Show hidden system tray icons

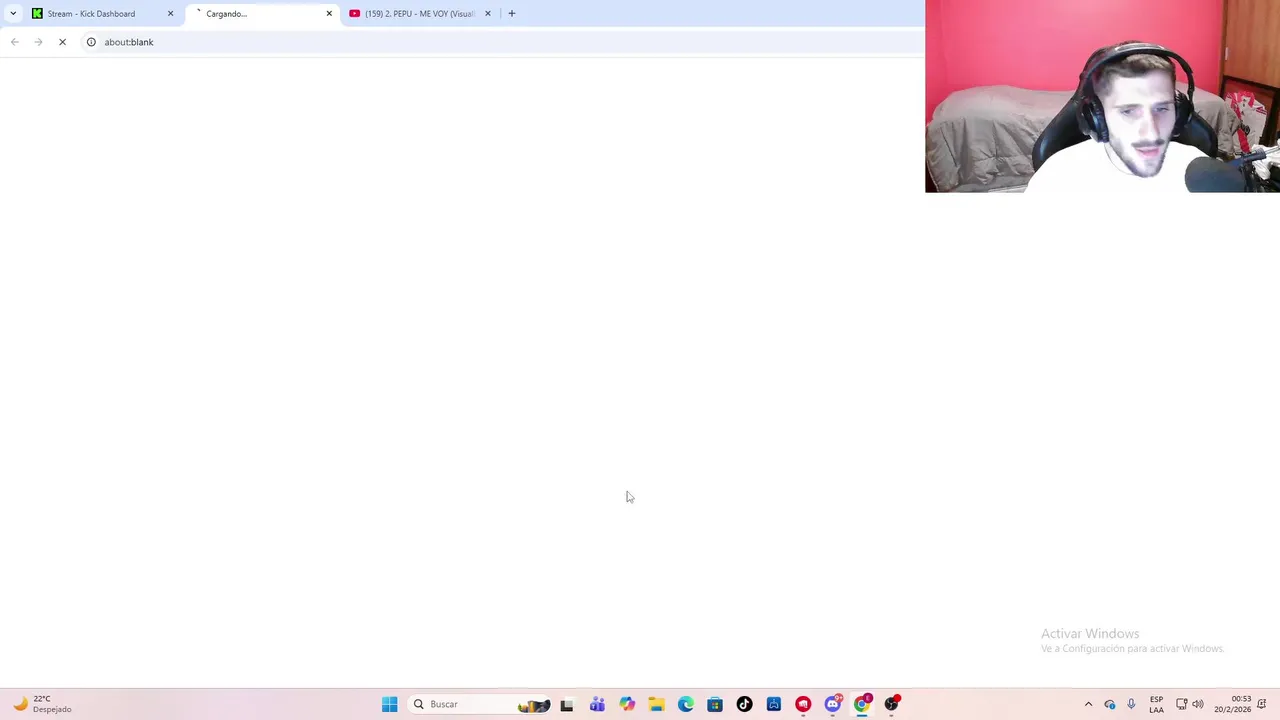pyautogui.click(x=1088, y=704)
